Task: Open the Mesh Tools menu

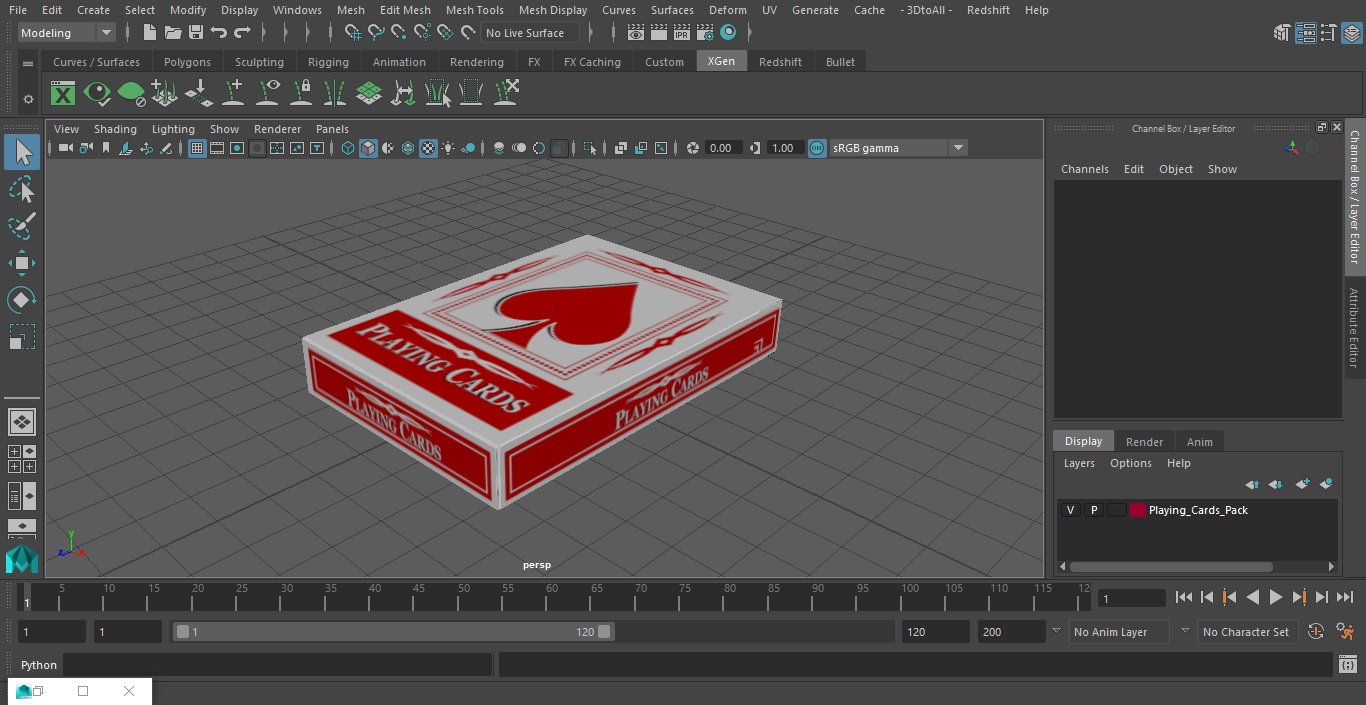Action: [x=474, y=10]
